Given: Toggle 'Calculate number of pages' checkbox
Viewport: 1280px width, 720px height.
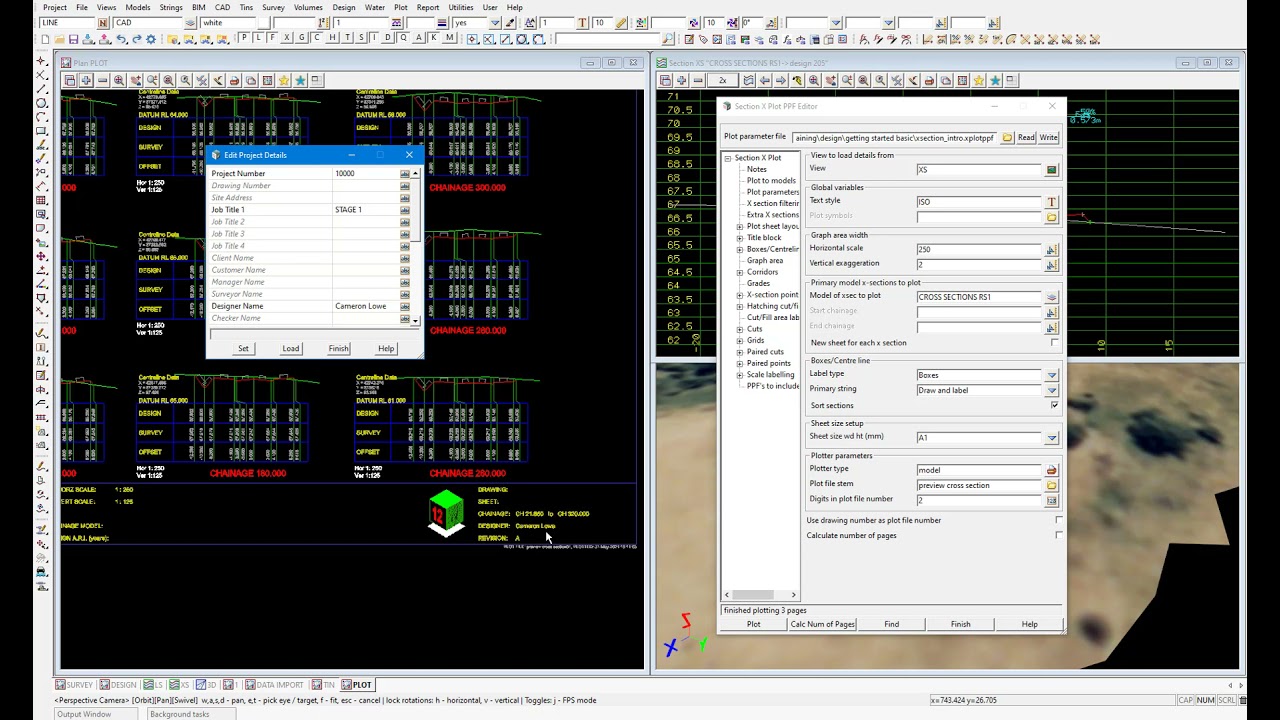Looking at the screenshot, I should [1059, 535].
